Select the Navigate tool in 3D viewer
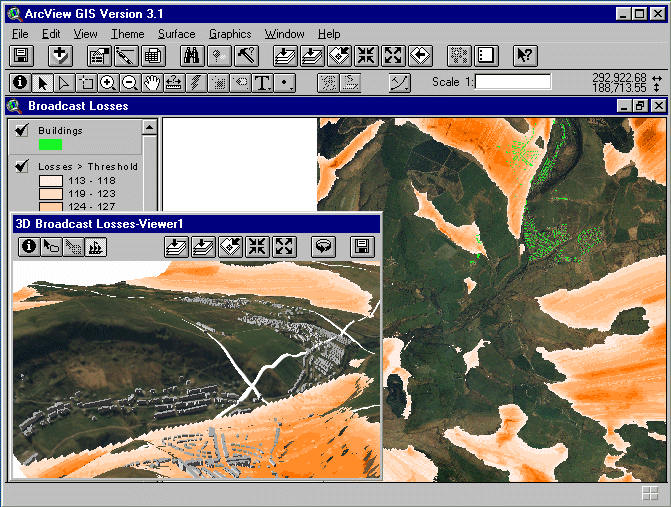671x507 pixels. coord(50,246)
